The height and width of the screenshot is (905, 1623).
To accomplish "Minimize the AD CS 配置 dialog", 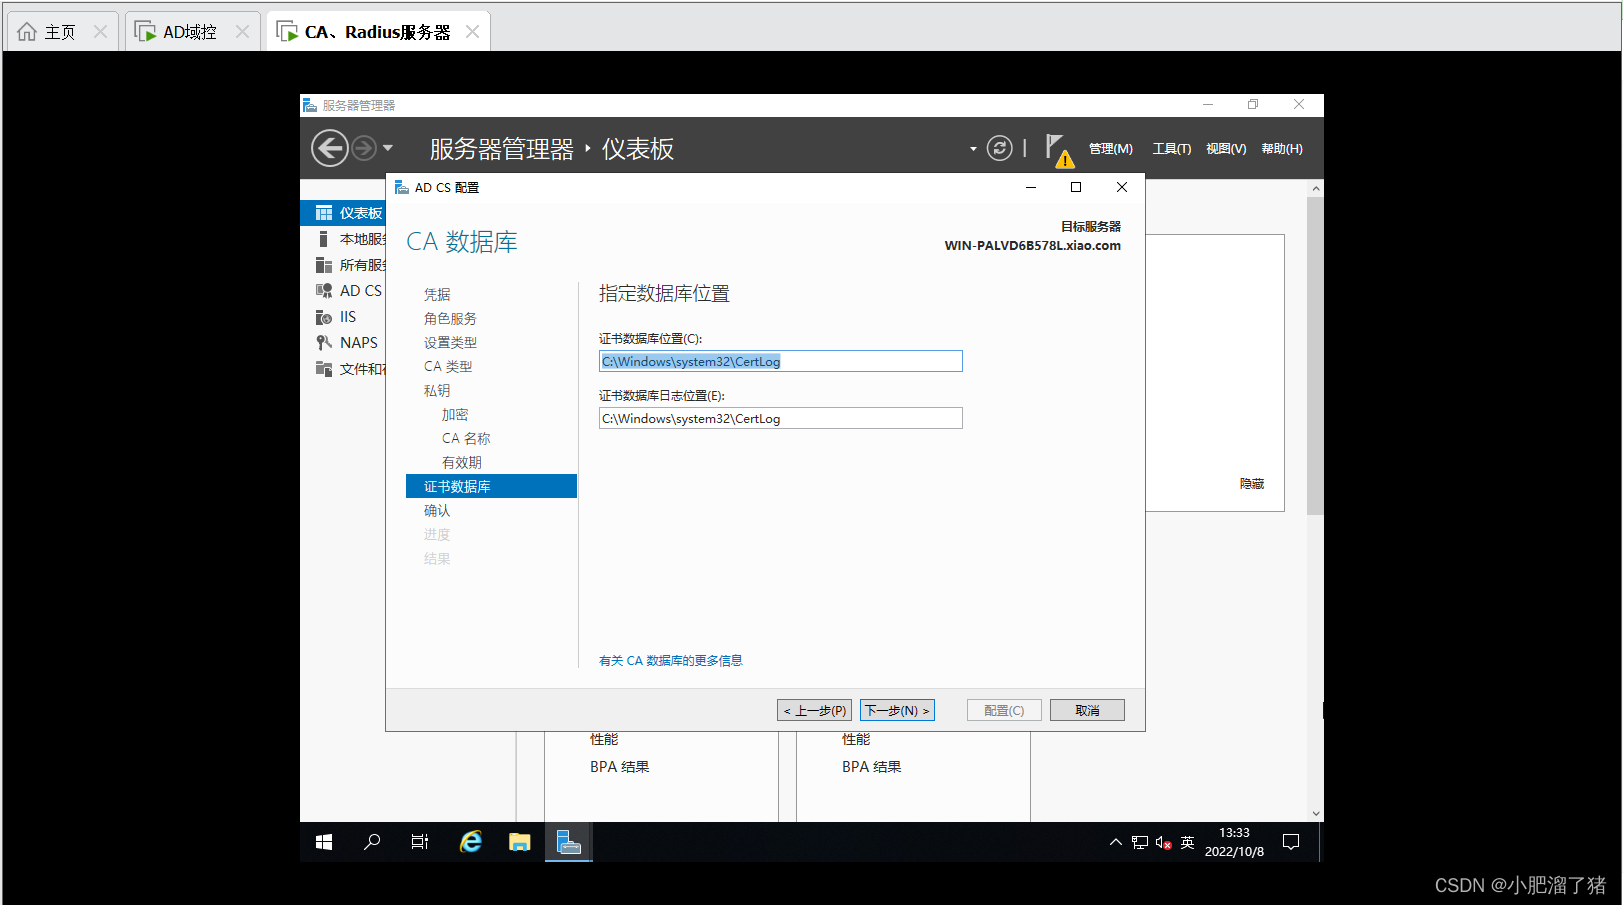I will [x=1031, y=187].
